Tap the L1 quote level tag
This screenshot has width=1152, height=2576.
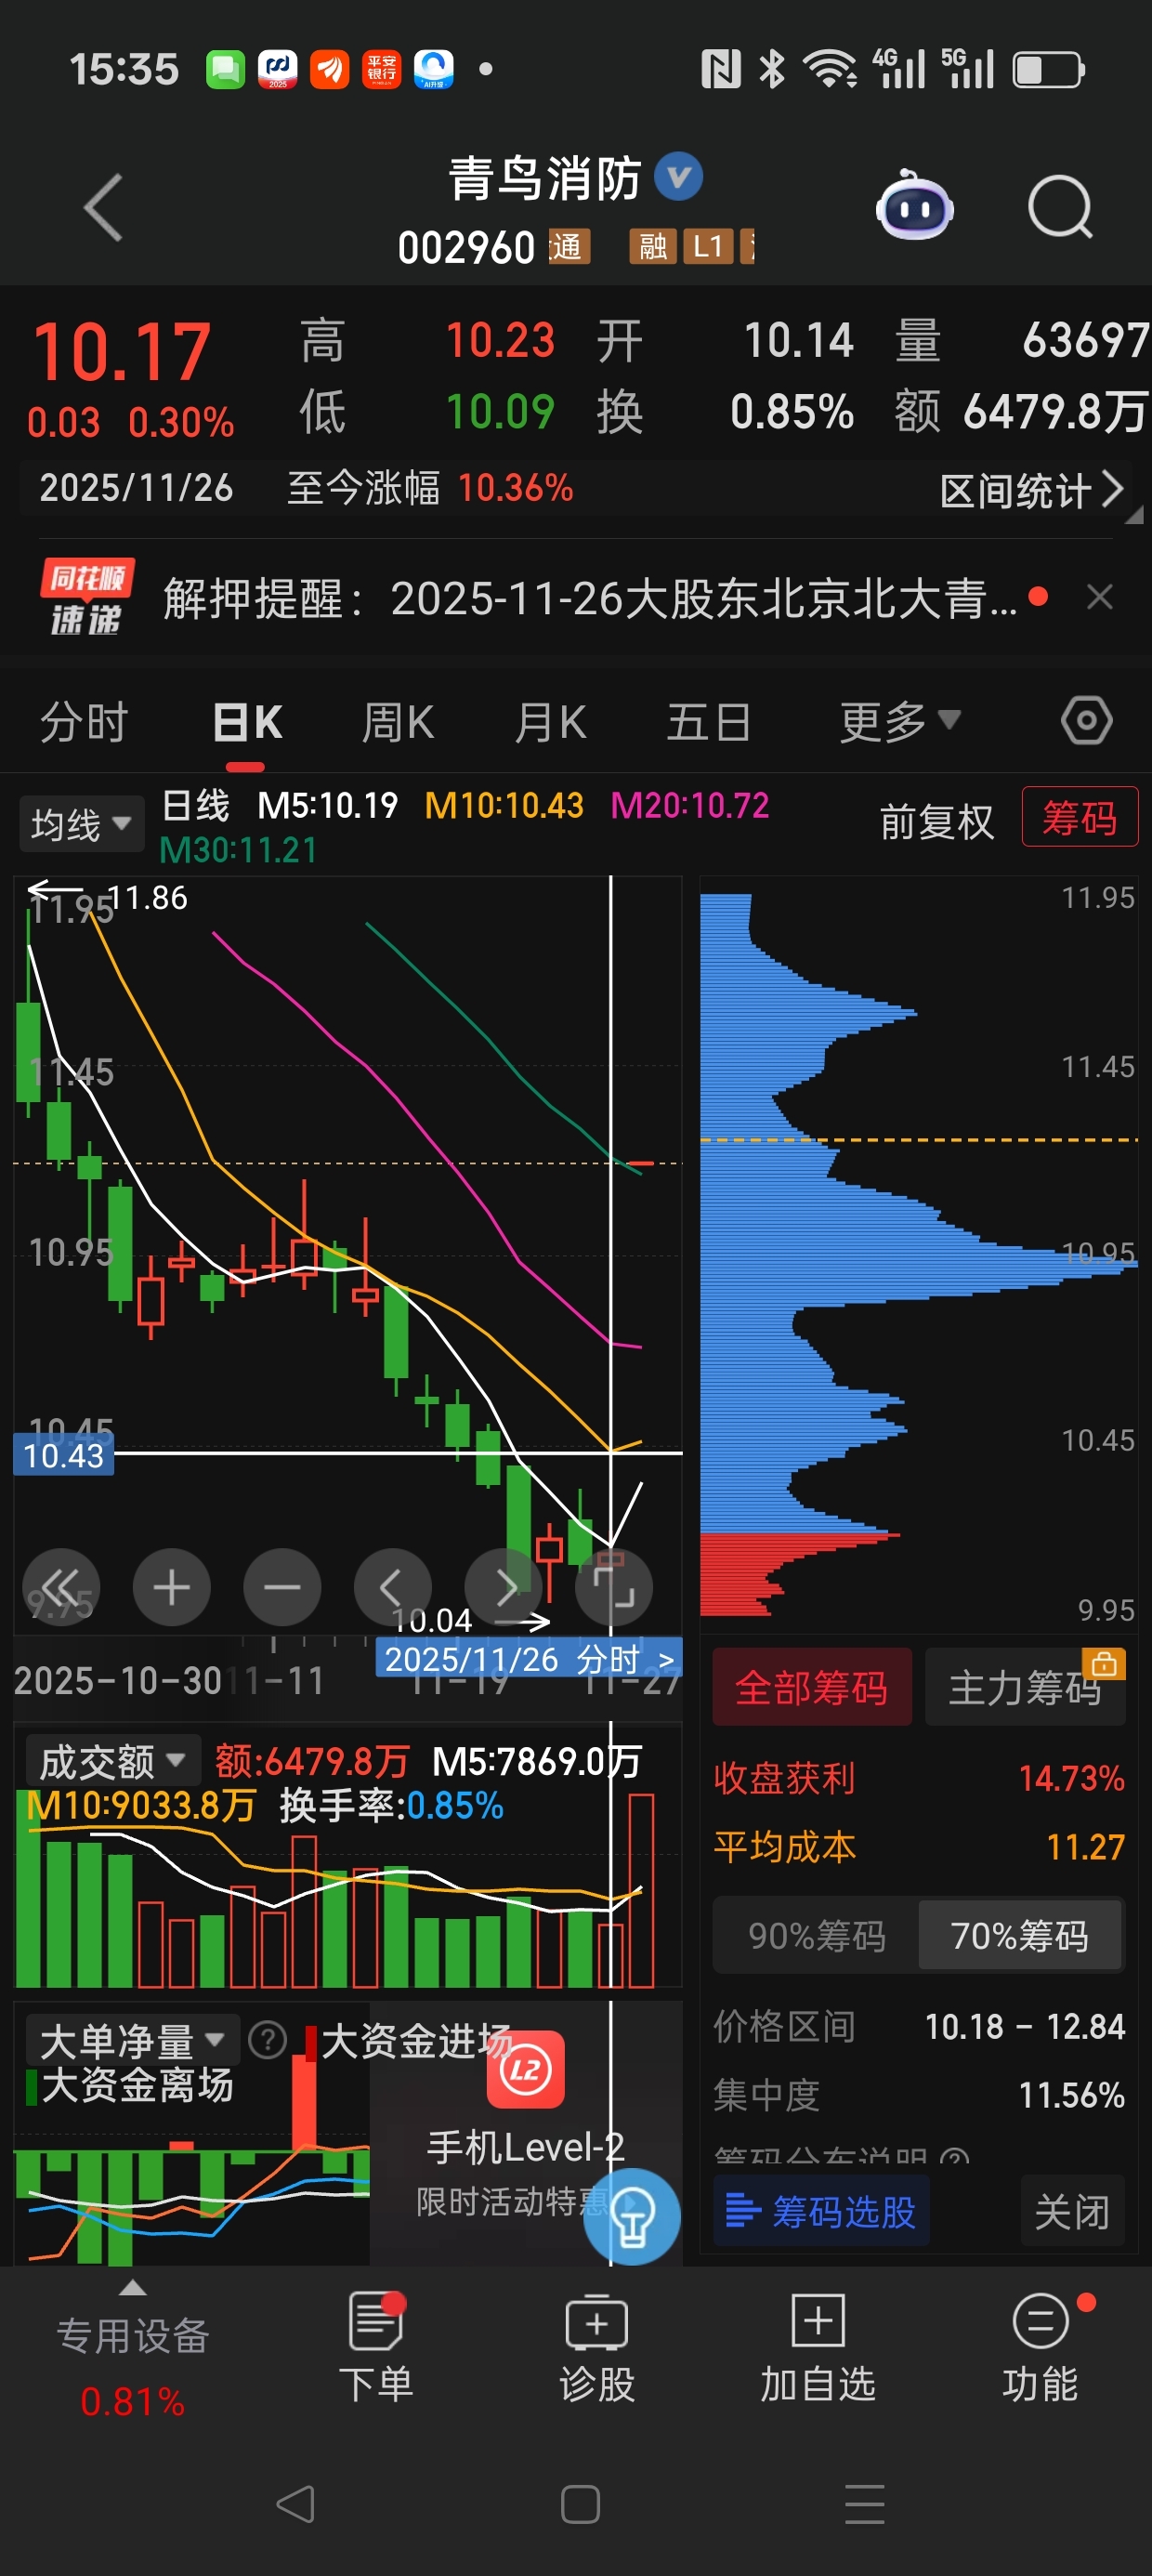coord(707,246)
